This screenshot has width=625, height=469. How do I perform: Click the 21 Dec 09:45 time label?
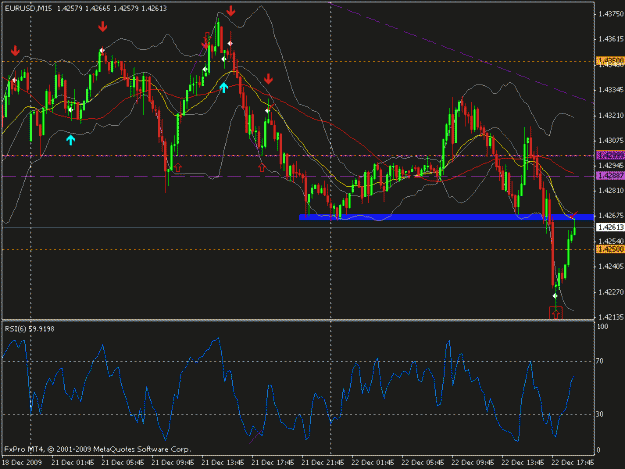tap(173, 463)
